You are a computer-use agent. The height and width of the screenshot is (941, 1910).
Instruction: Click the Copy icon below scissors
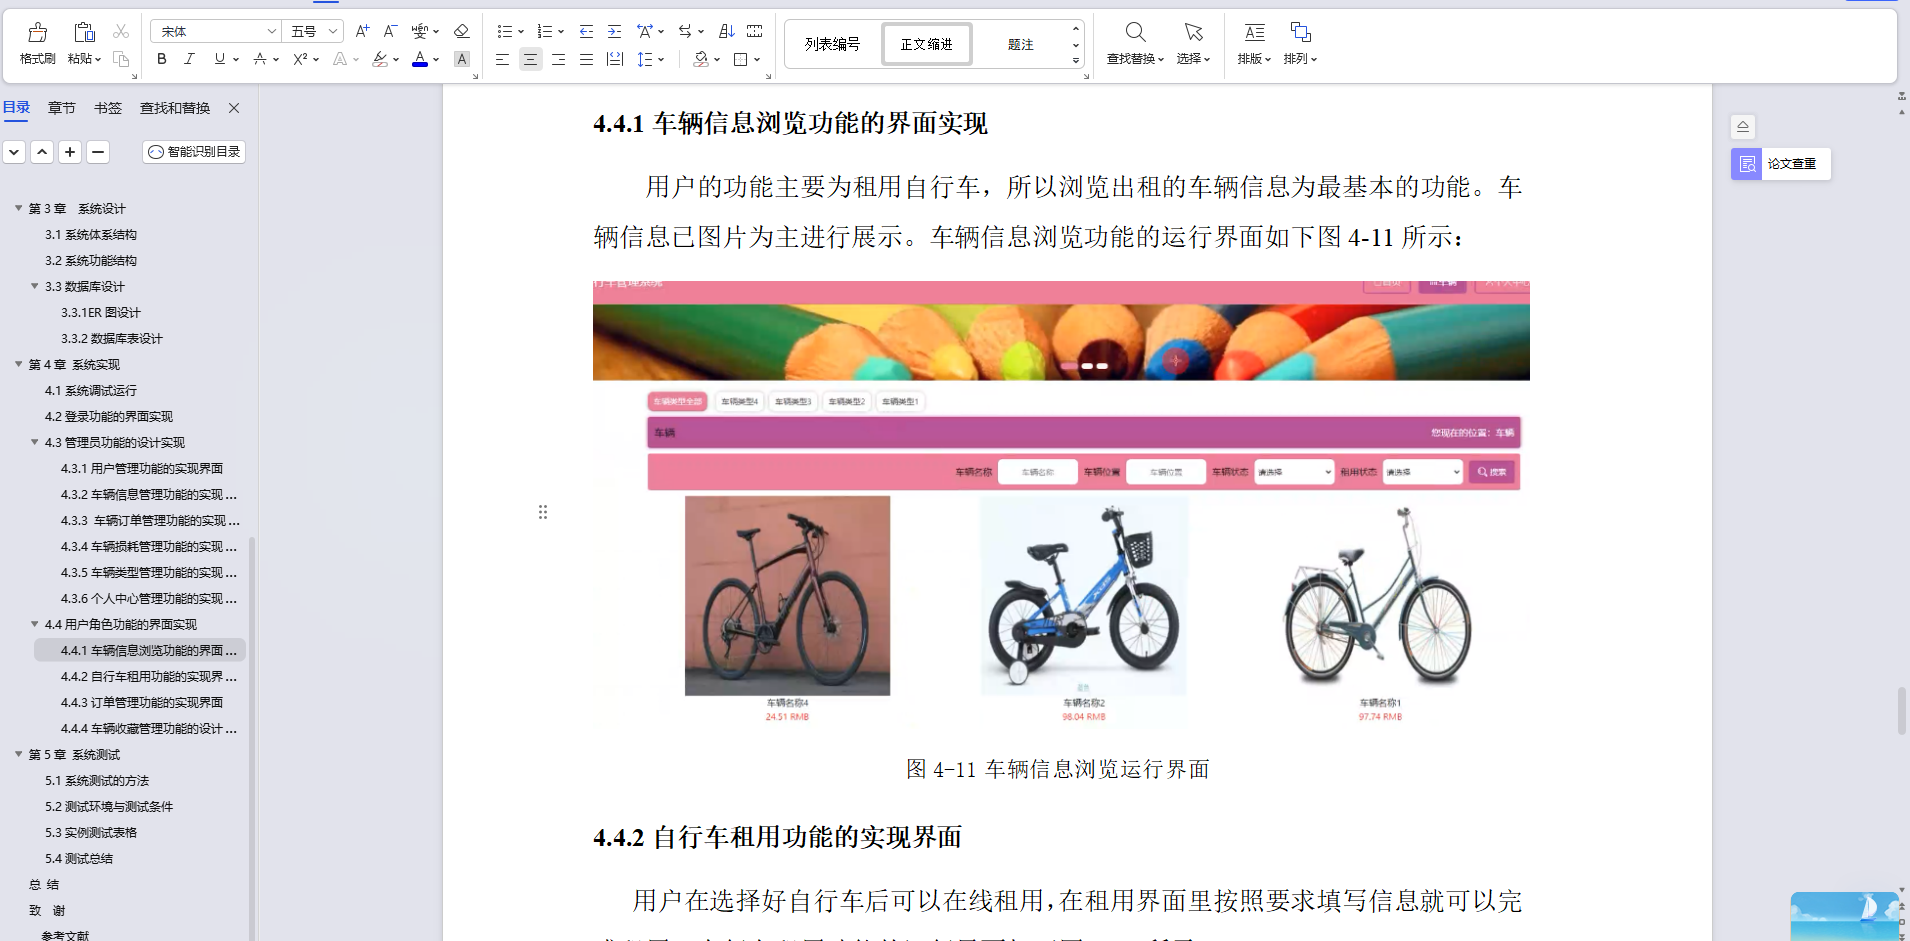click(121, 59)
